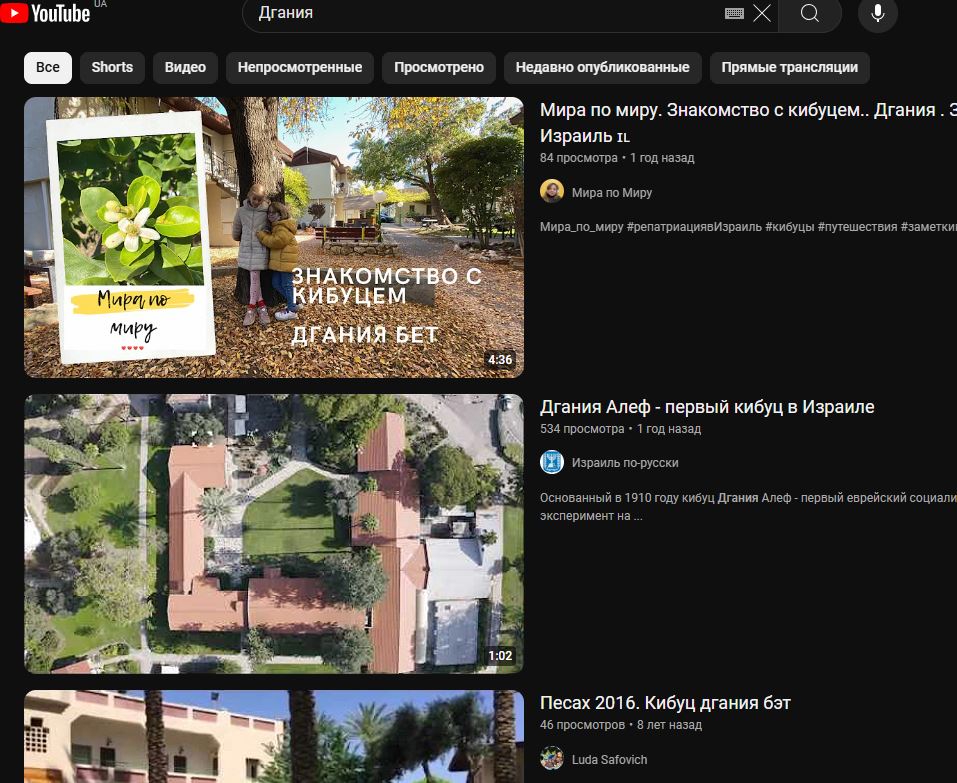Select Прямые трансляции filter chip

[x=790, y=68]
